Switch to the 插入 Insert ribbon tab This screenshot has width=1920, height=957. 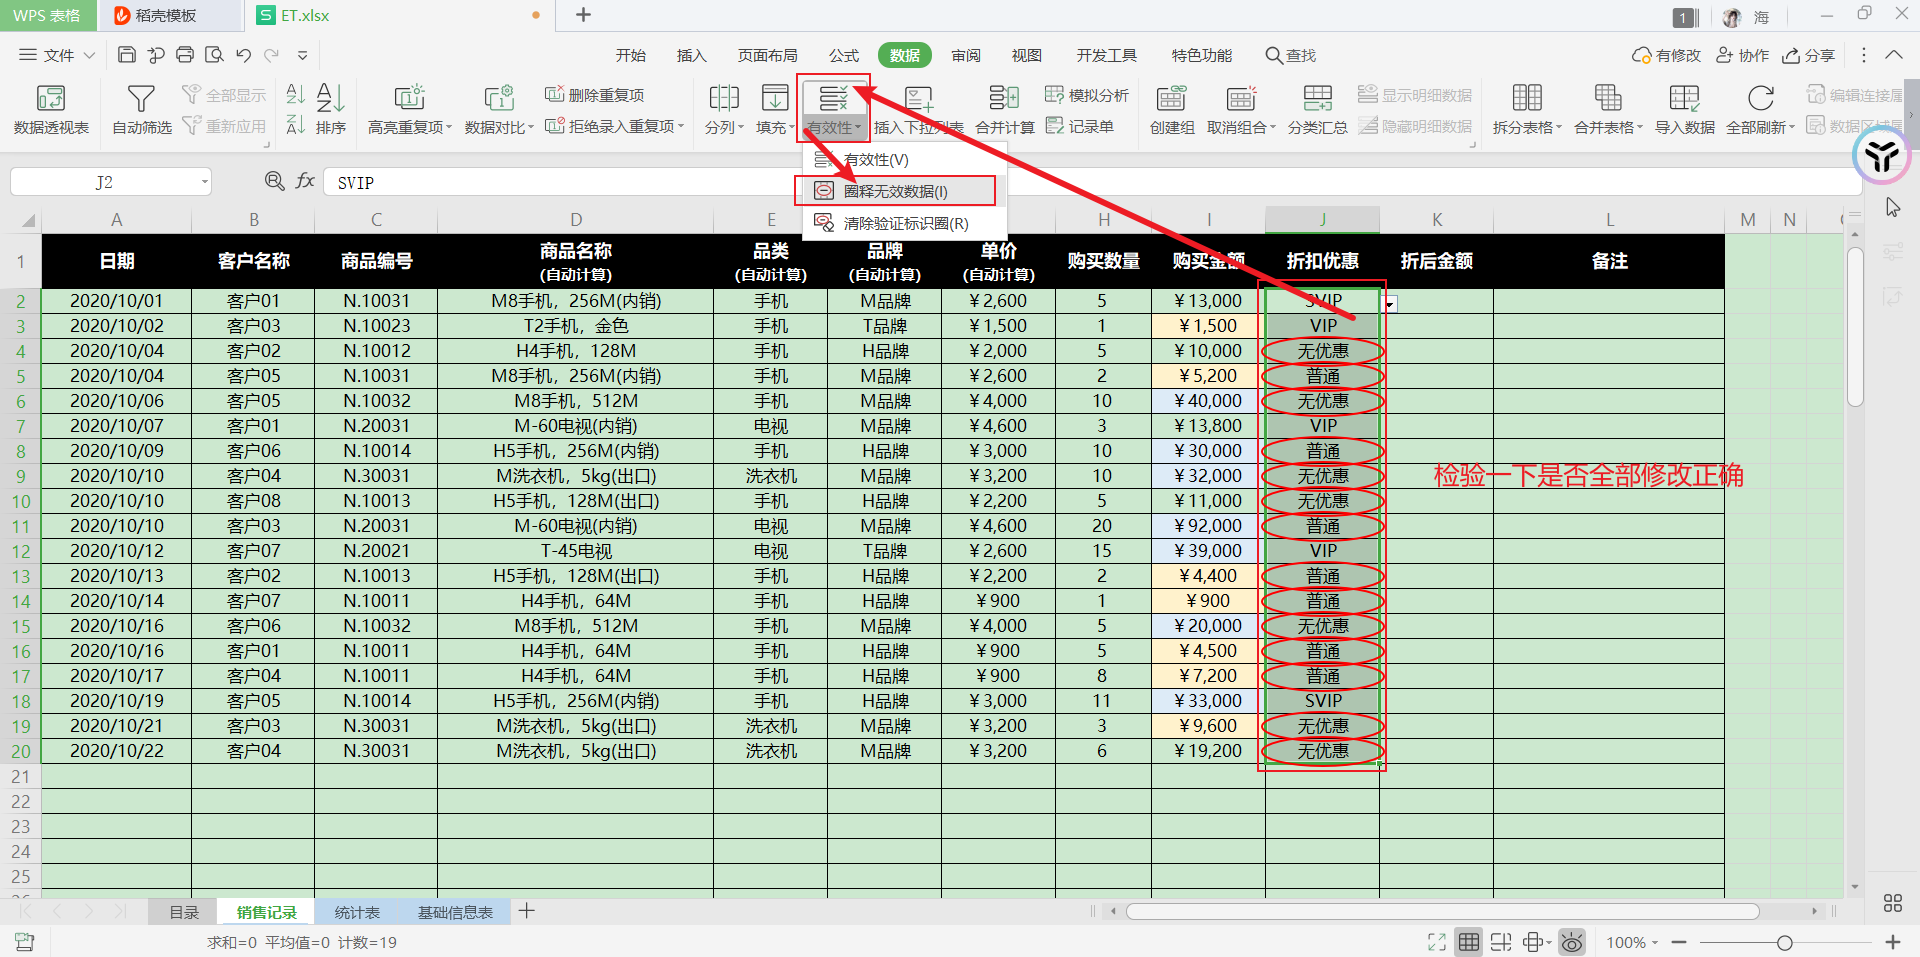[691, 55]
